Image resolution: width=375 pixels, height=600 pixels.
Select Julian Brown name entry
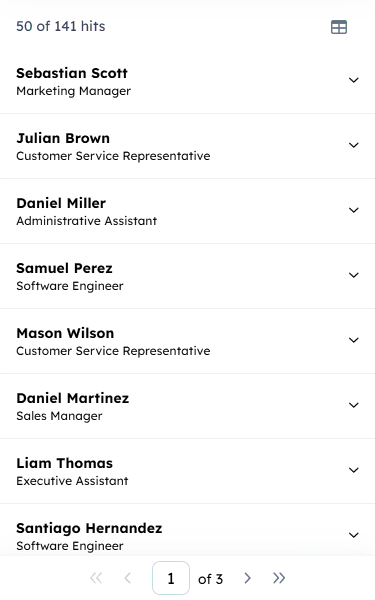point(63,138)
